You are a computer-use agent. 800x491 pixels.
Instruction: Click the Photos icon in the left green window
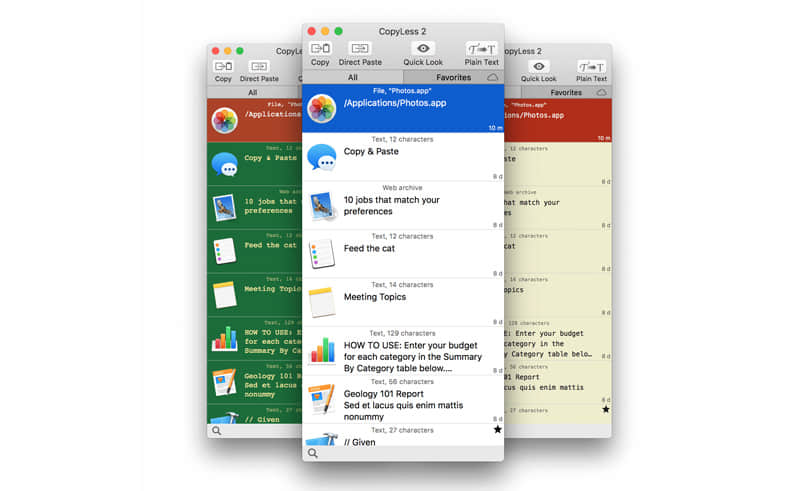[225, 120]
